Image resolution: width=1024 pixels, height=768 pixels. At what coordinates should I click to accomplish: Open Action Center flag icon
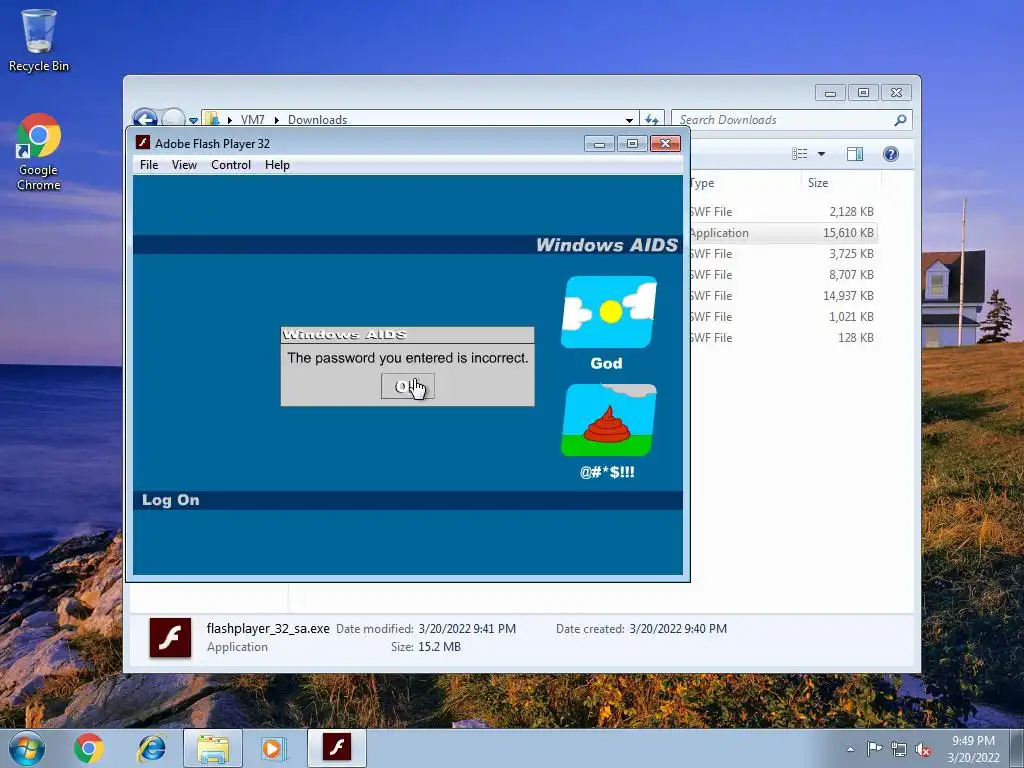(x=874, y=749)
